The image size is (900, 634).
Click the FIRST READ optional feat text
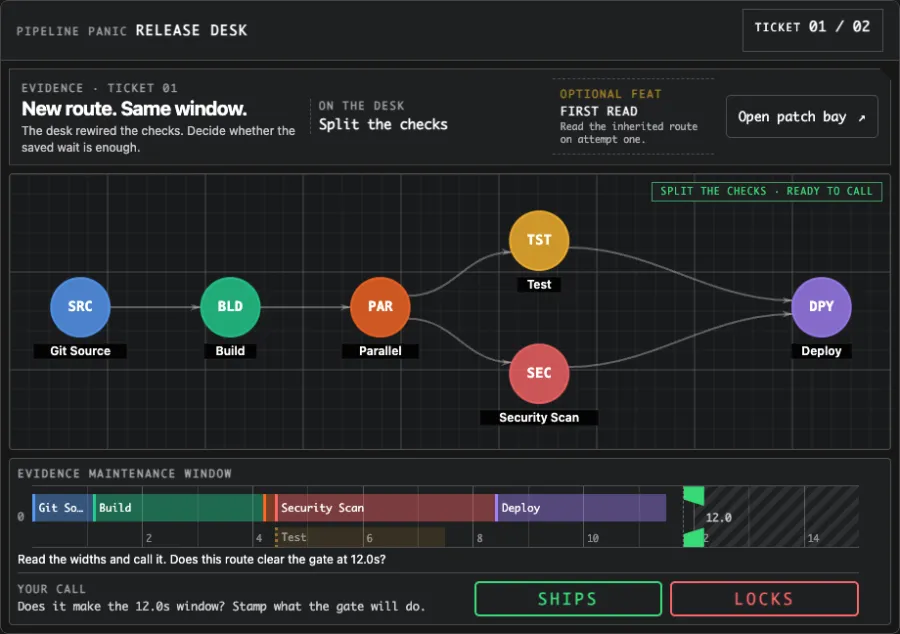point(599,111)
